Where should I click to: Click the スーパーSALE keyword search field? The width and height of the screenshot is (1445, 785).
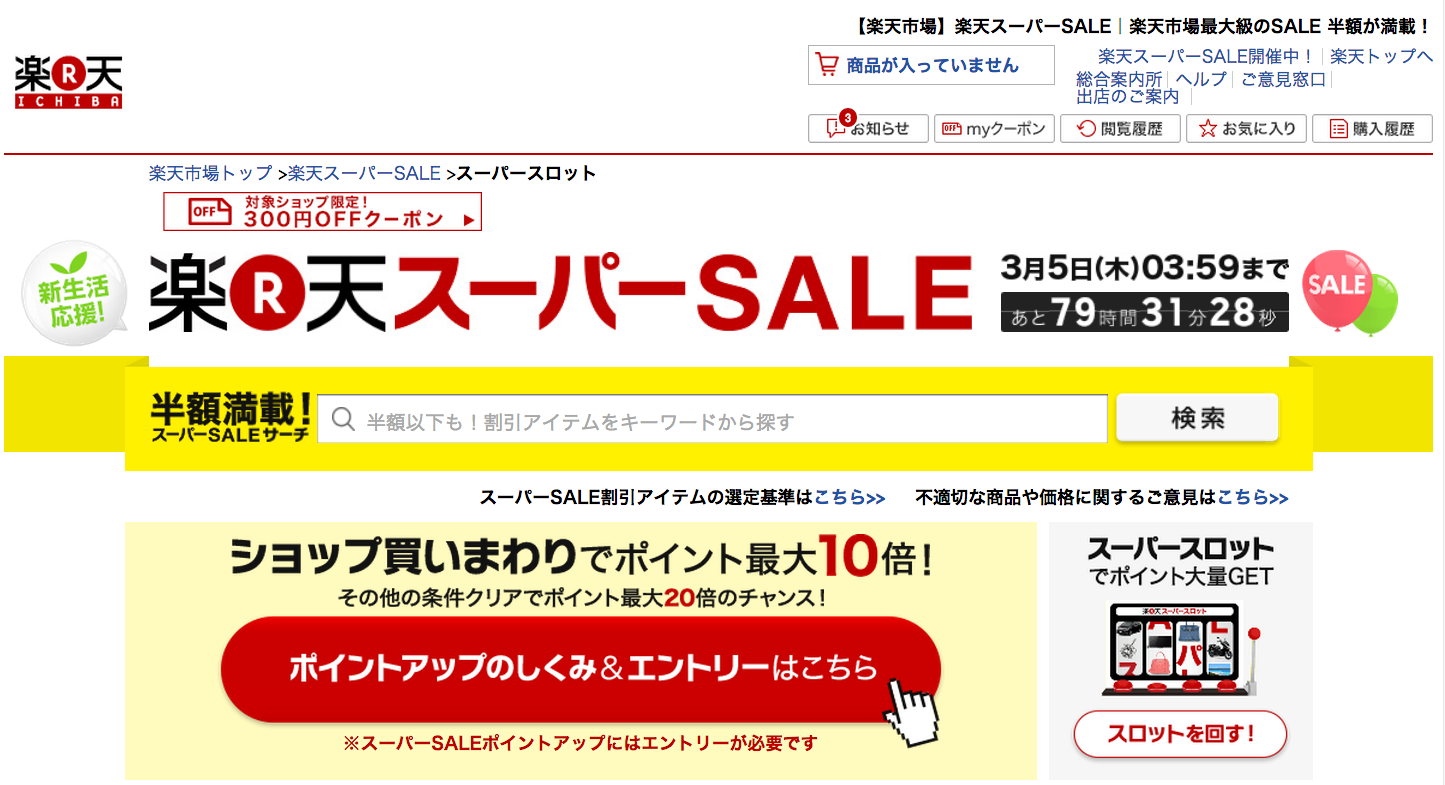[712, 420]
